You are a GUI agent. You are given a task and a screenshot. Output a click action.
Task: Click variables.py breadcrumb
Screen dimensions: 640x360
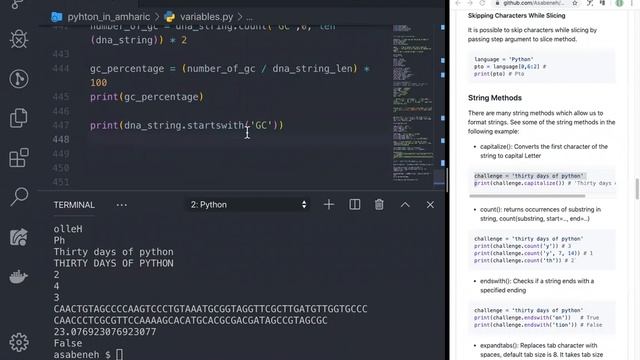pyautogui.click(x=207, y=17)
